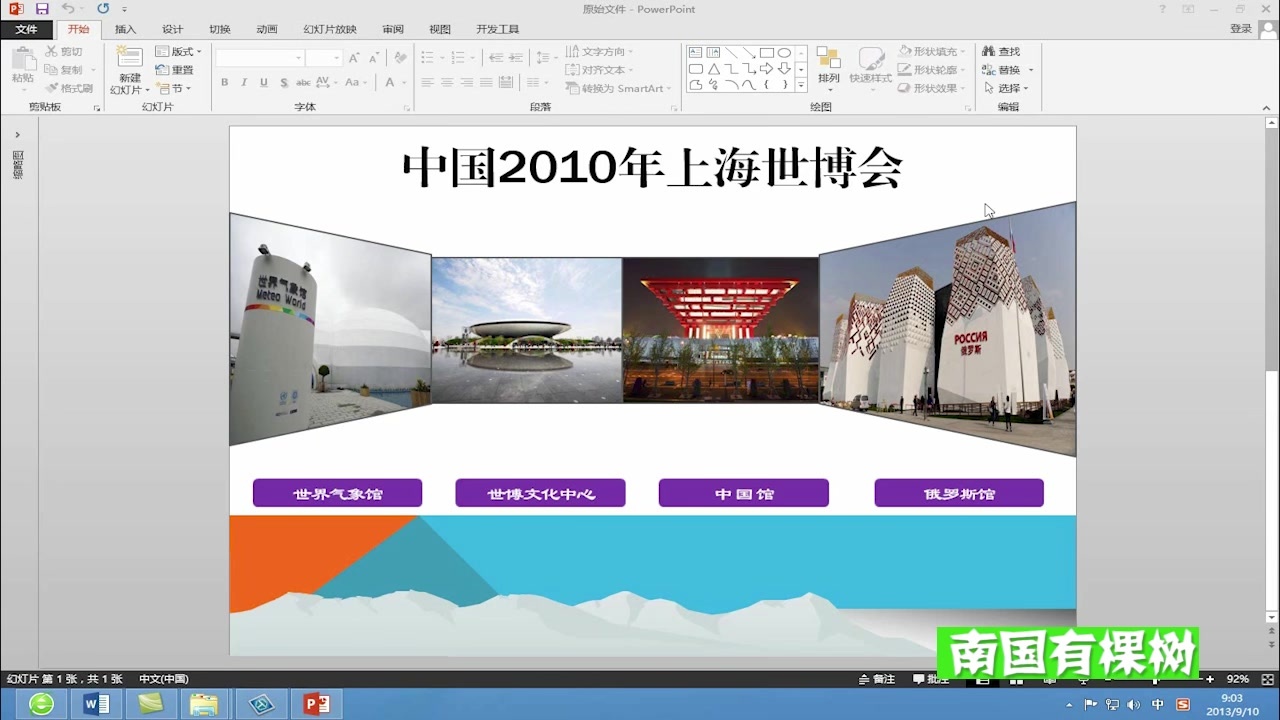The image size is (1280, 720).
Task: Open the 选择 (Select) dropdown
Action: coord(1006,88)
